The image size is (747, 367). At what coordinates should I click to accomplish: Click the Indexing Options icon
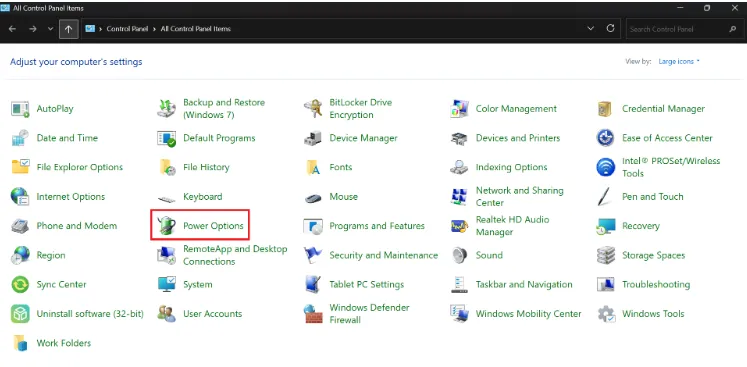(x=459, y=167)
